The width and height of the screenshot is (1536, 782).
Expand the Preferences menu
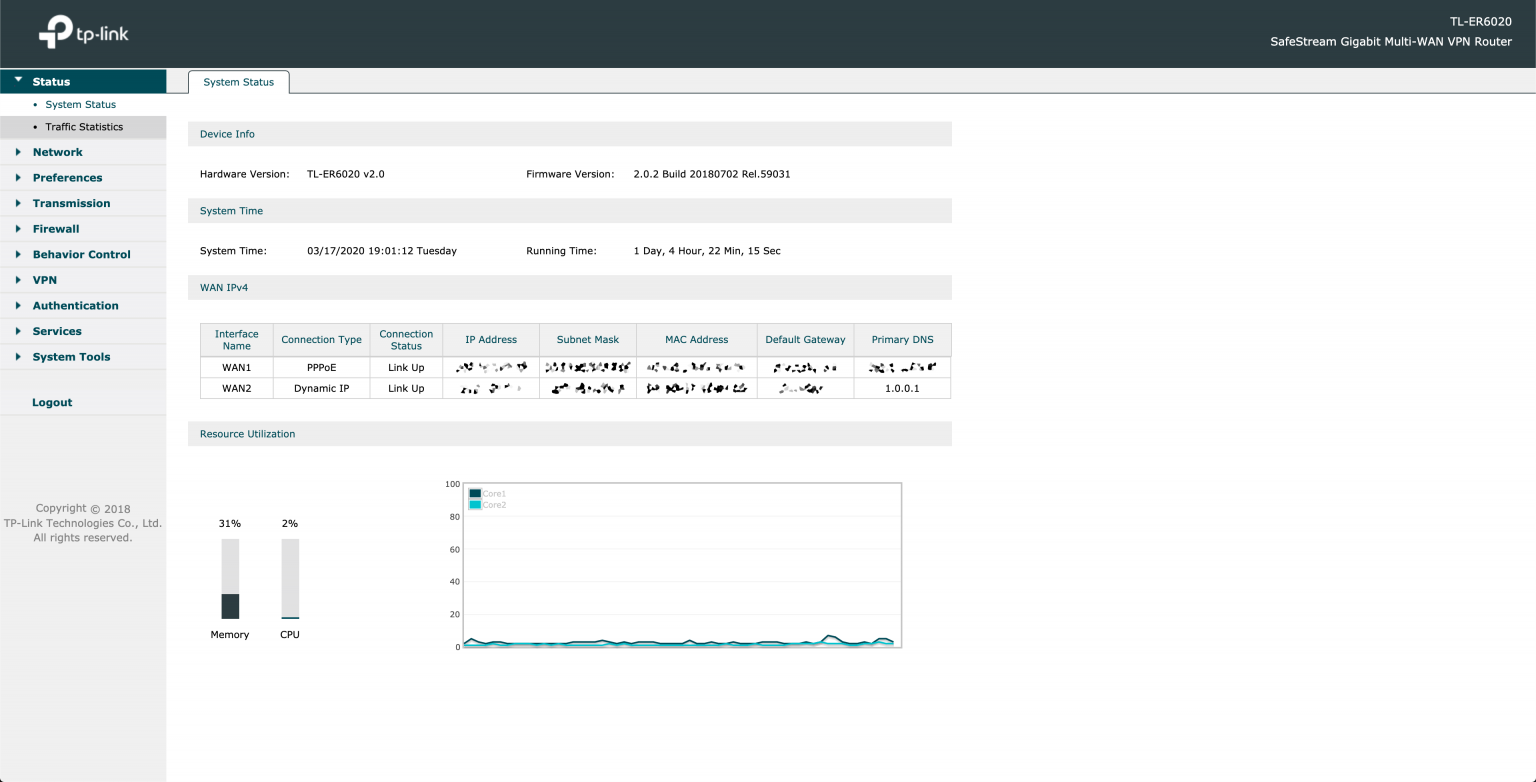click(83, 178)
